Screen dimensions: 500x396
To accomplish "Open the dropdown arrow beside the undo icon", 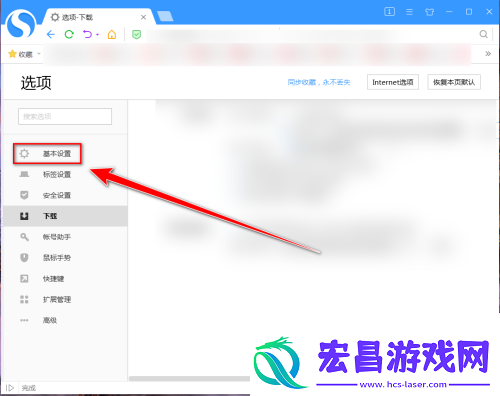I will (97, 34).
